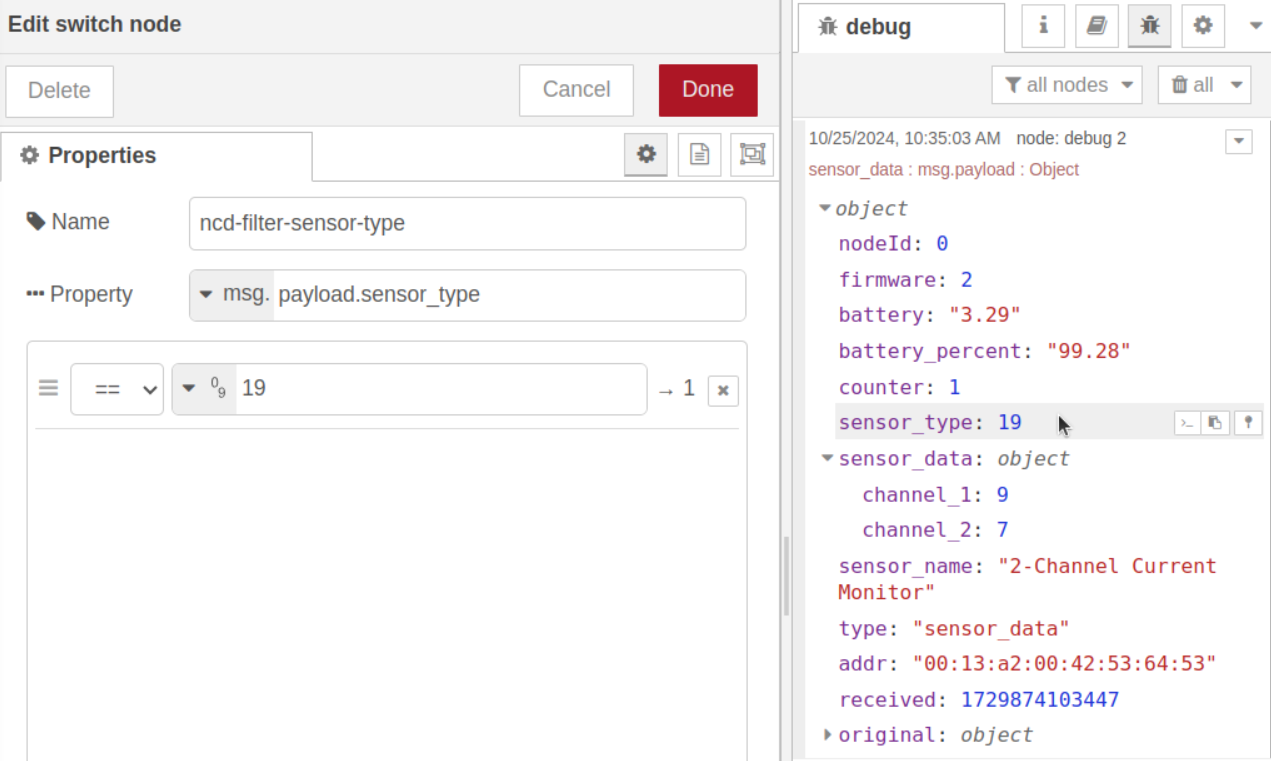Image resolution: width=1271 pixels, height=761 pixels.
Task: Open the sidebar tabs dropdown arrow
Action: point(1256,26)
